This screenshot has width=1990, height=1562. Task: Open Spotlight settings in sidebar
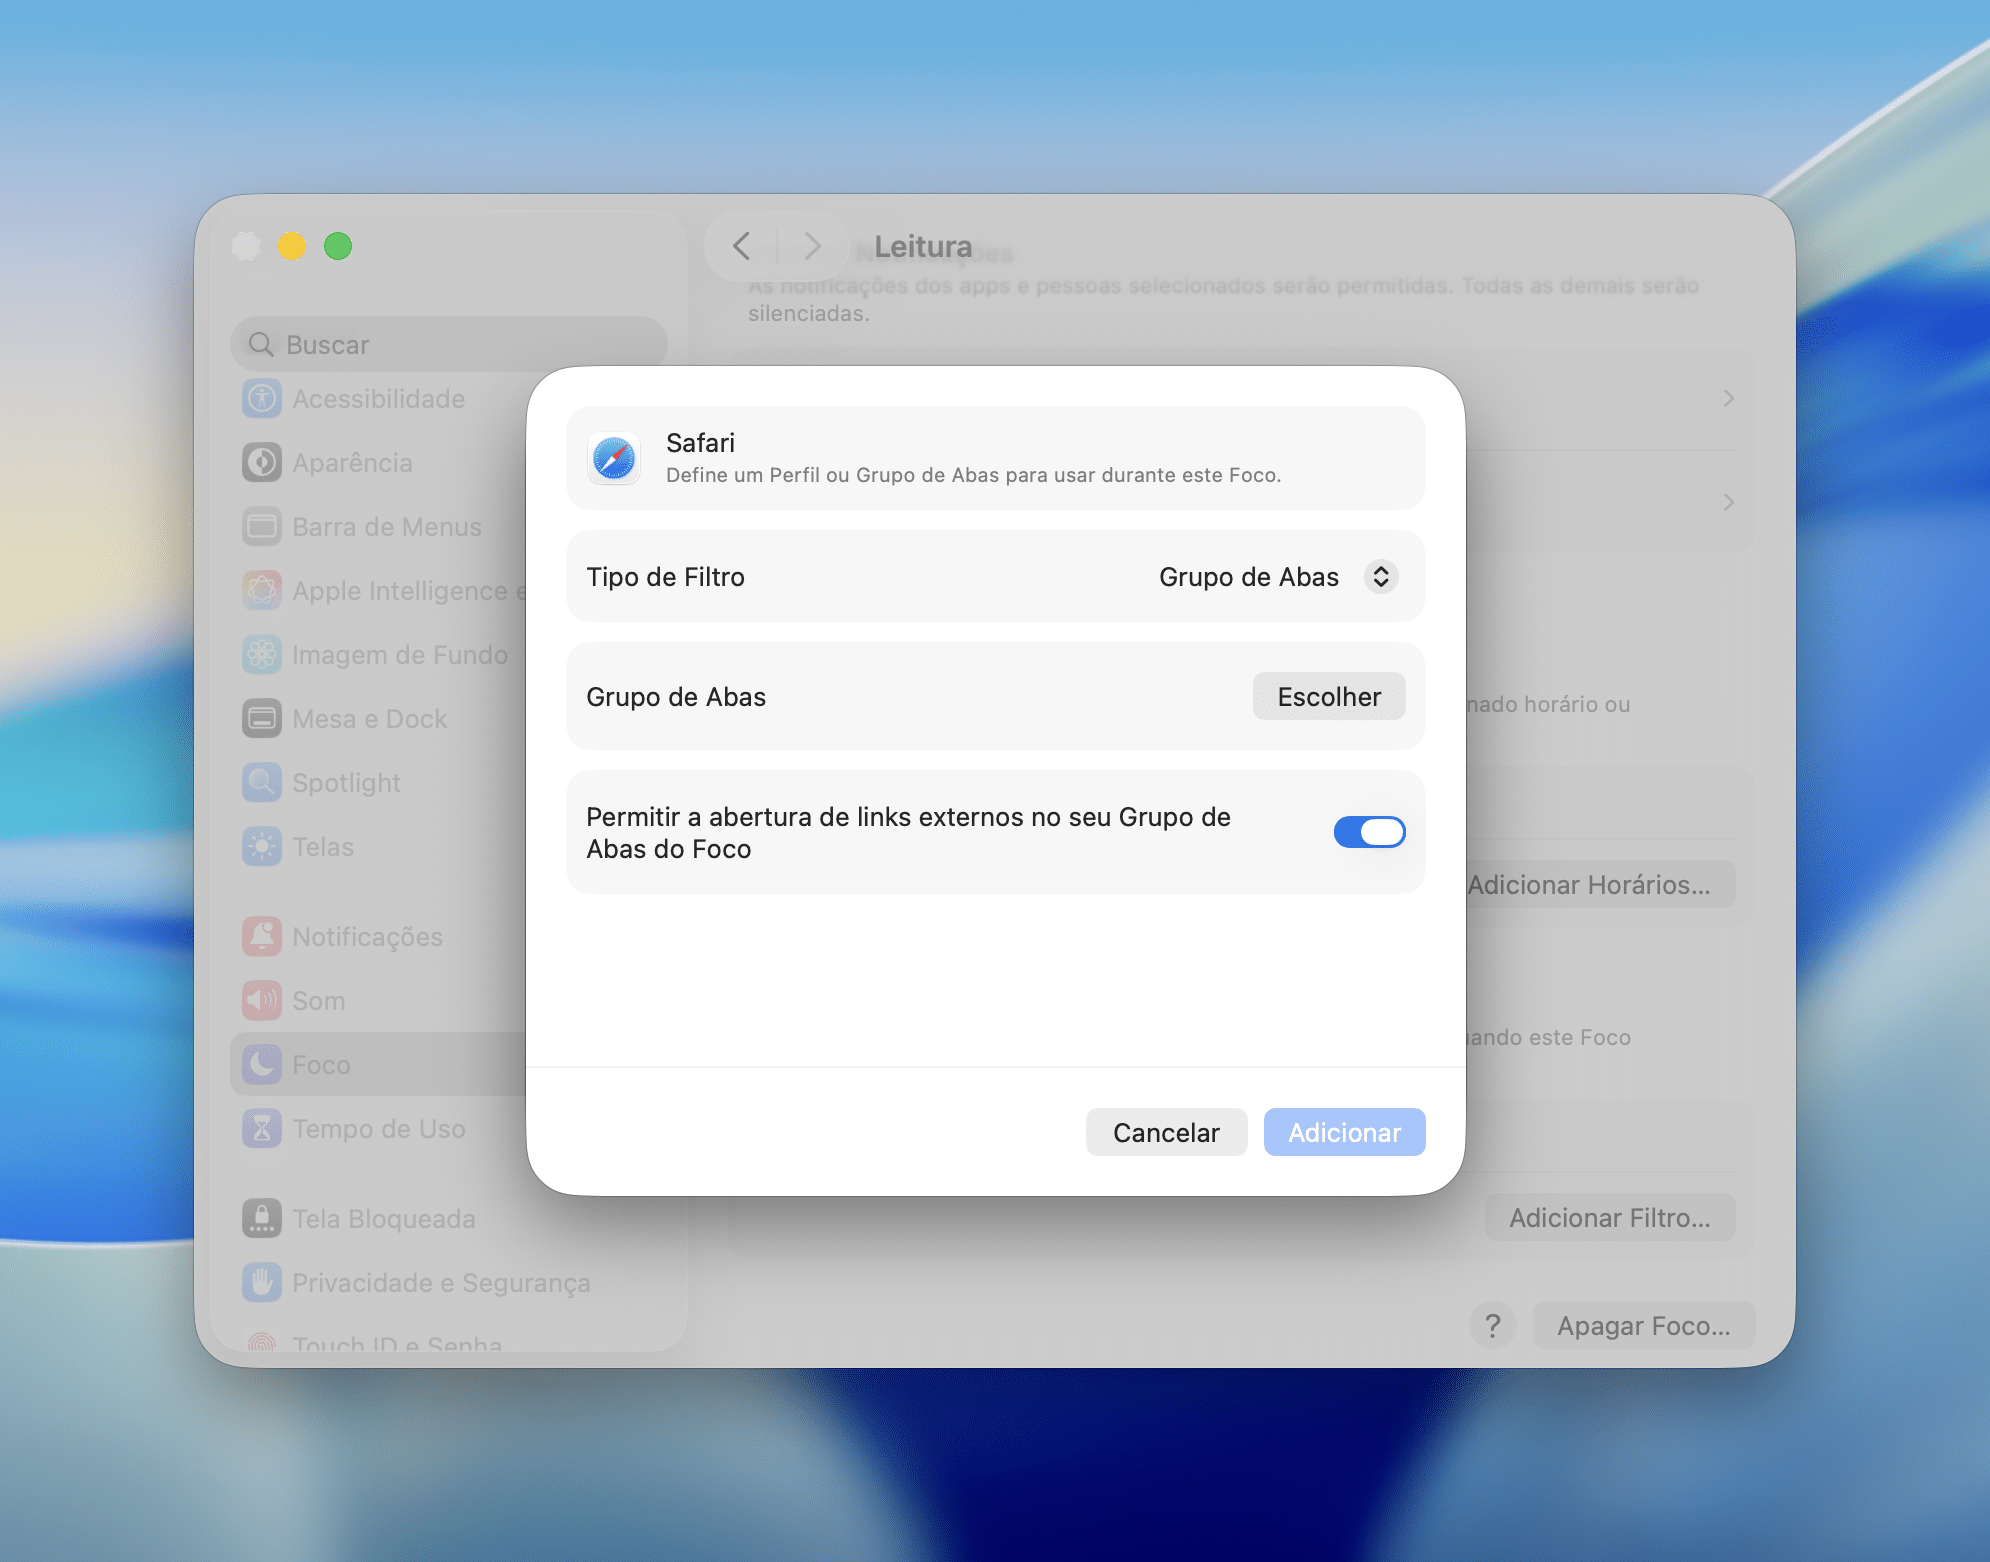pyautogui.click(x=346, y=783)
